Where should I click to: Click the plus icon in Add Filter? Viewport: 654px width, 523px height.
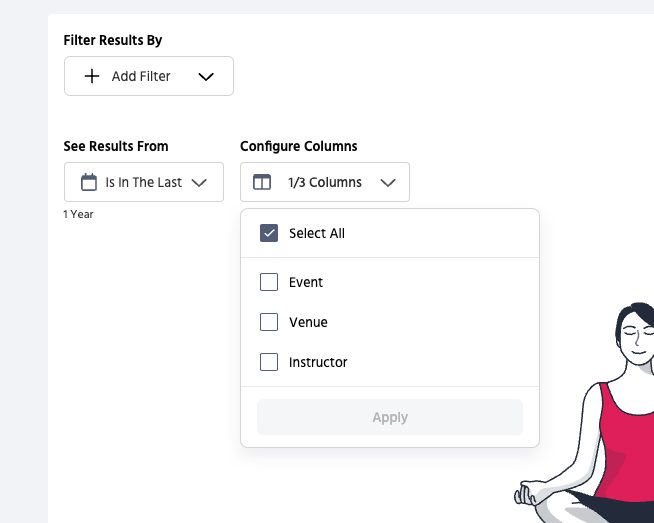pos(92,76)
